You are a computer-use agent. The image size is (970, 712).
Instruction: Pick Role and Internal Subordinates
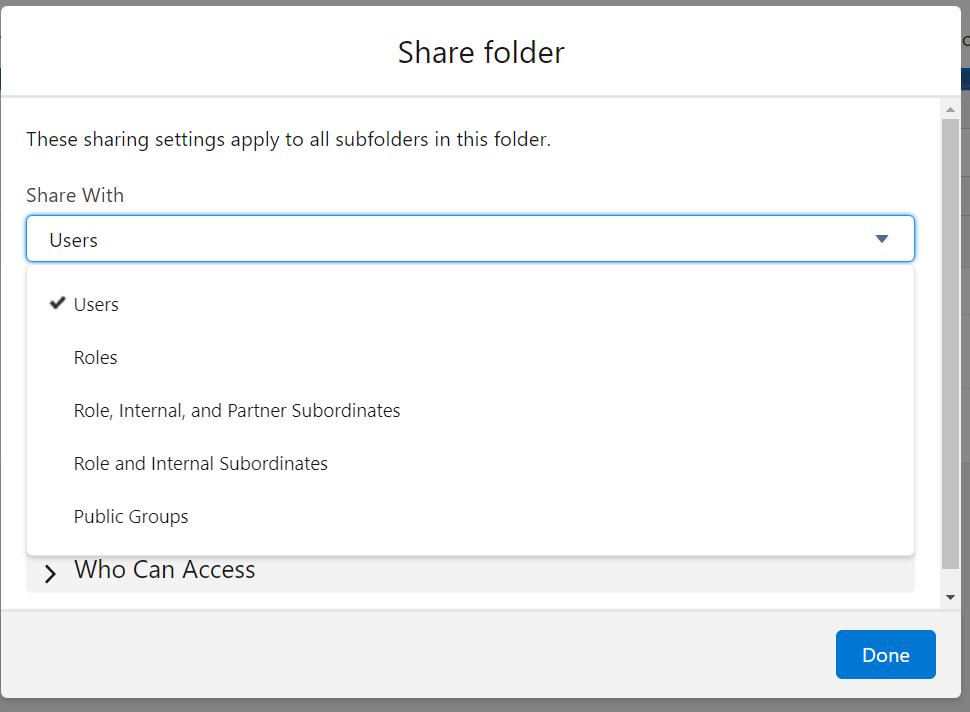201,464
